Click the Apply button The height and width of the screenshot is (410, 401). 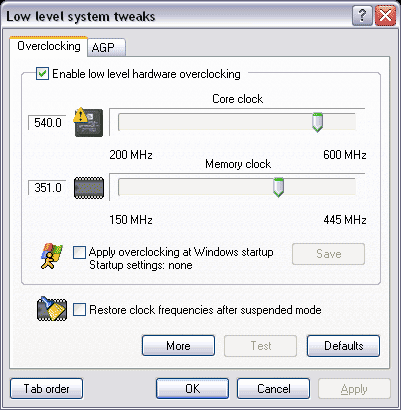point(354,389)
